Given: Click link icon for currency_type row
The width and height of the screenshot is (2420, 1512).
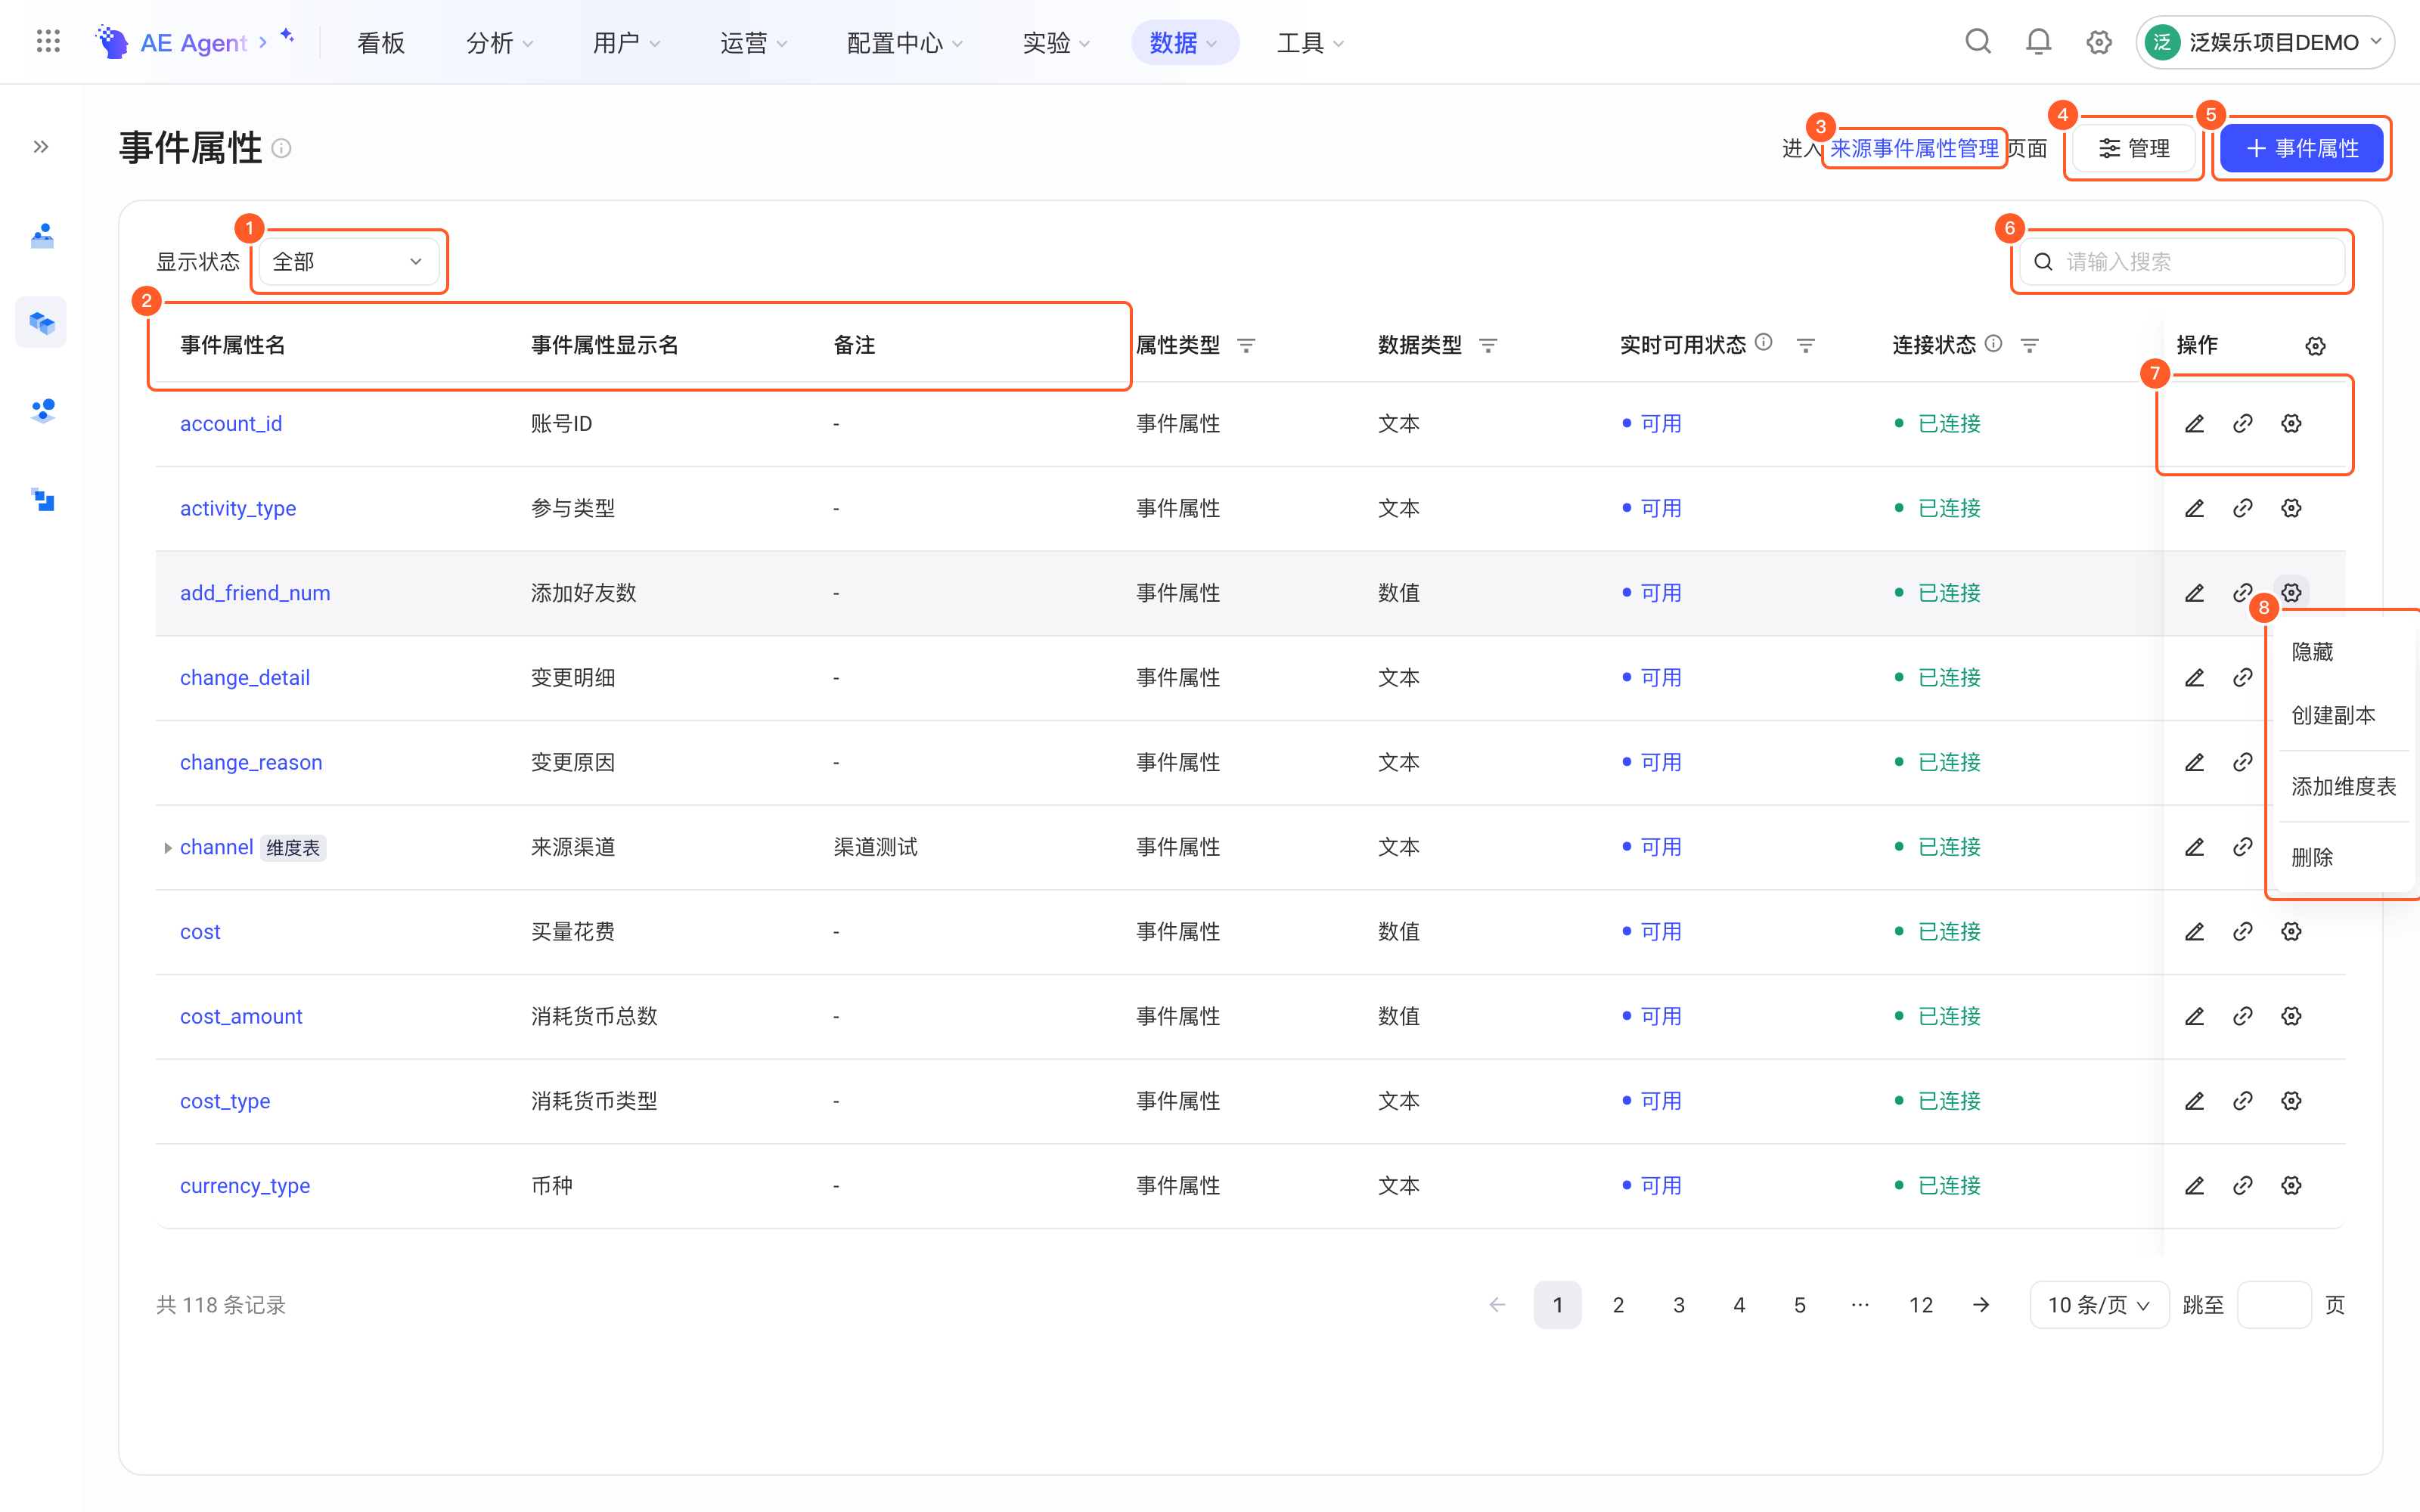Looking at the screenshot, I should pyautogui.click(x=2243, y=1186).
